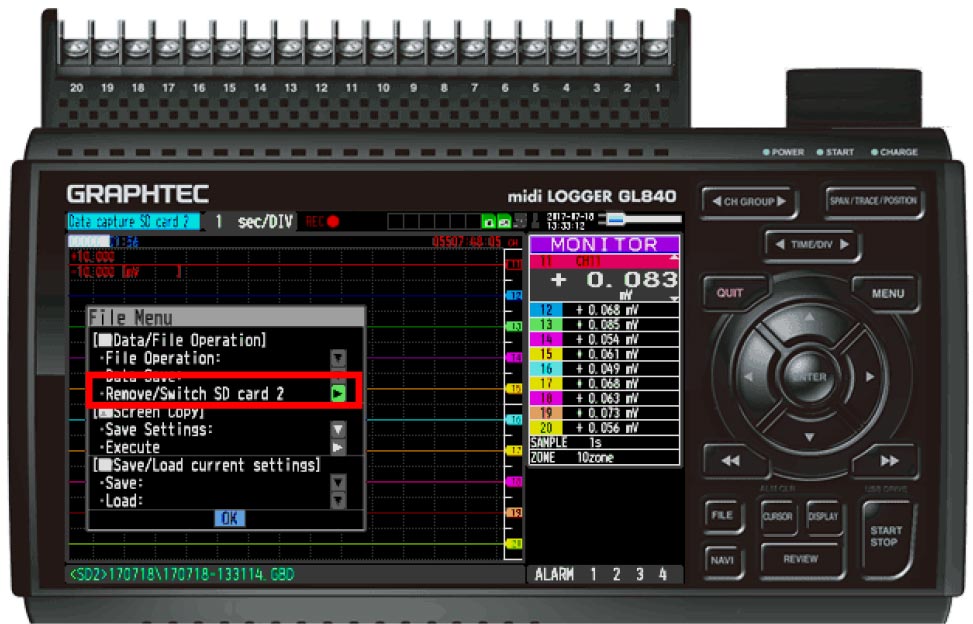
Task: Tap the left arrow direction key
Action: [748, 377]
